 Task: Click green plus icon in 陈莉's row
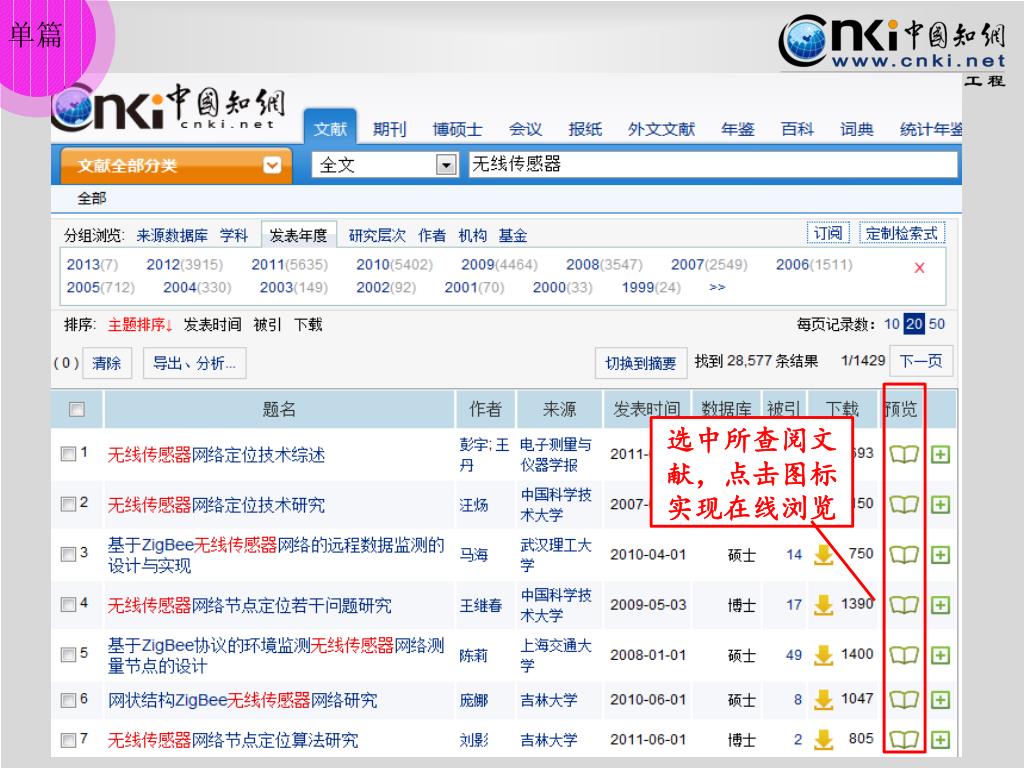[940, 654]
